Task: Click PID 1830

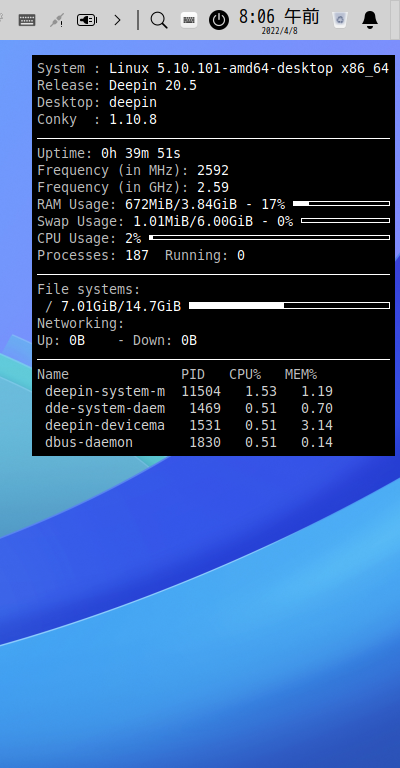Action: (x=205, y=442)
